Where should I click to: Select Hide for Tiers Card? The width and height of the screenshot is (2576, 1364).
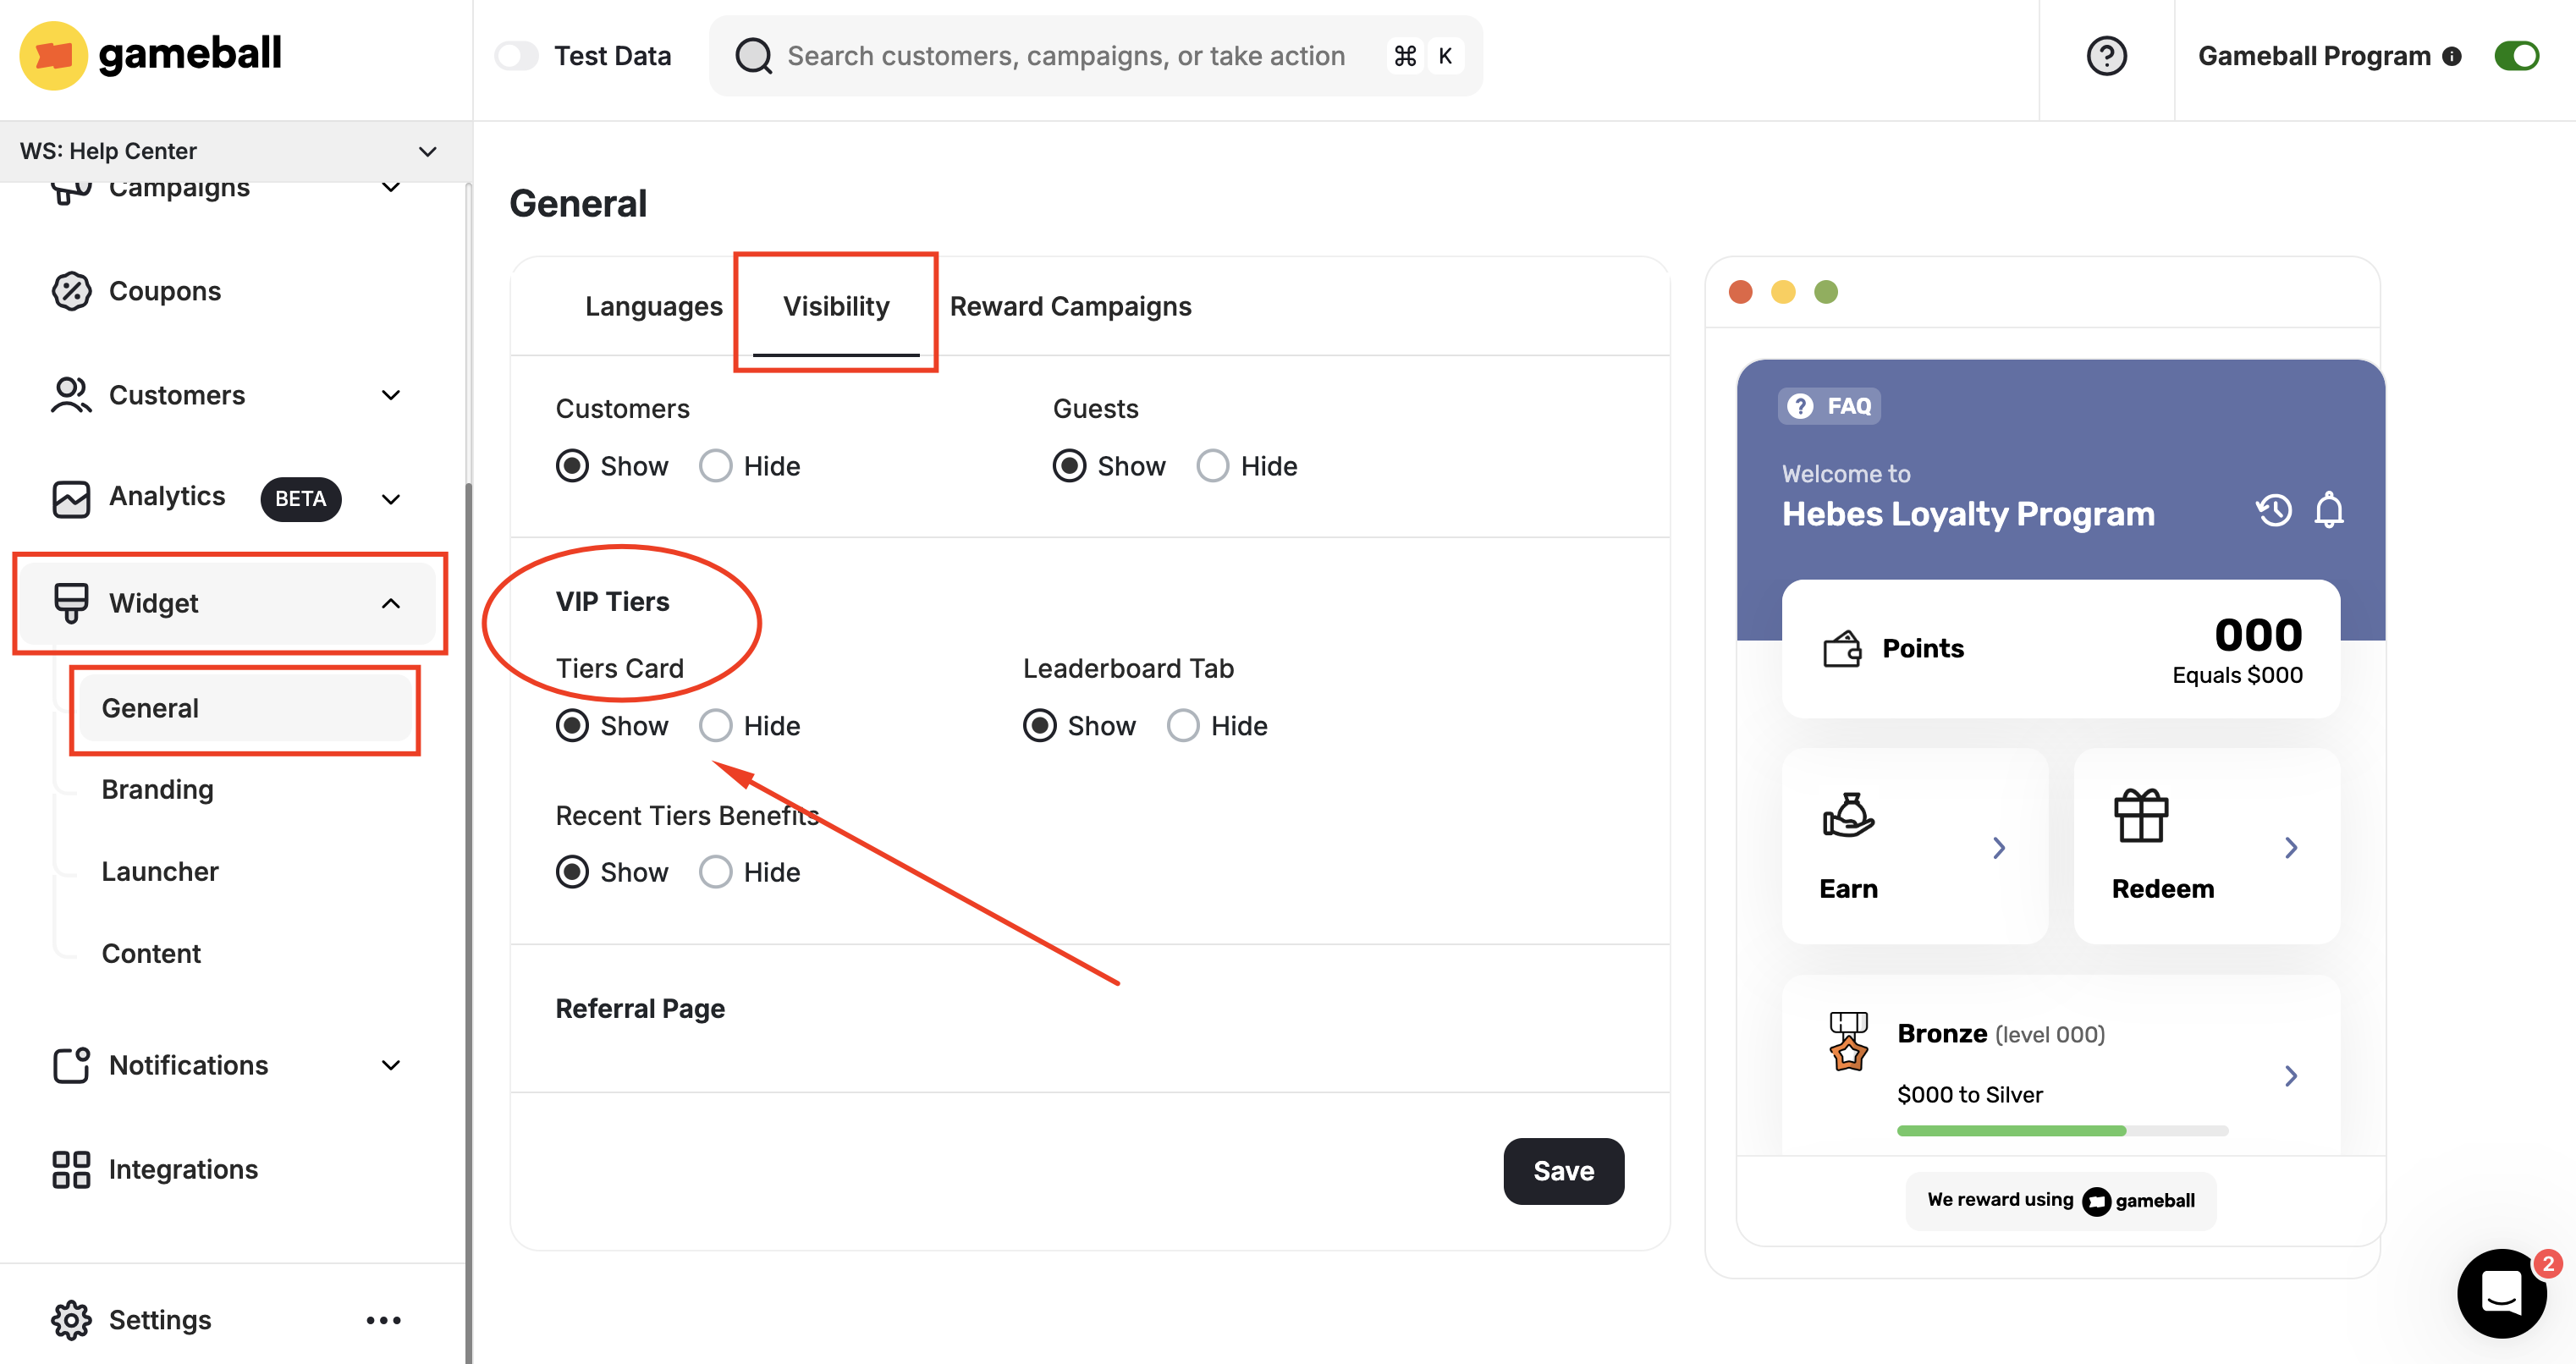715,726
